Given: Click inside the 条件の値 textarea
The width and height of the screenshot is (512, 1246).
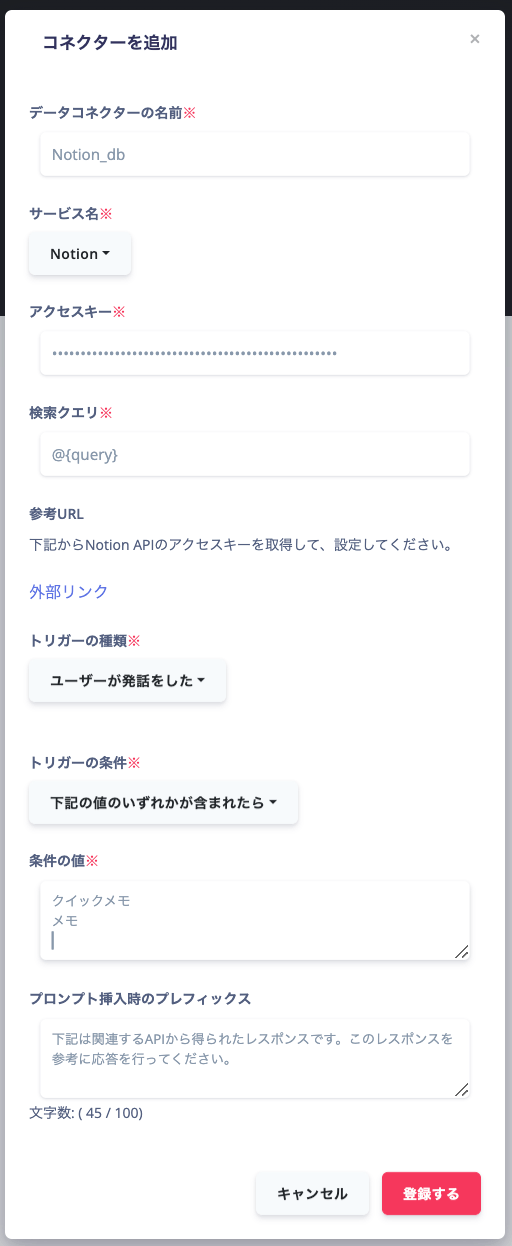Looking at the screenshot, I should pyautogui.click(x=255, y=921).
